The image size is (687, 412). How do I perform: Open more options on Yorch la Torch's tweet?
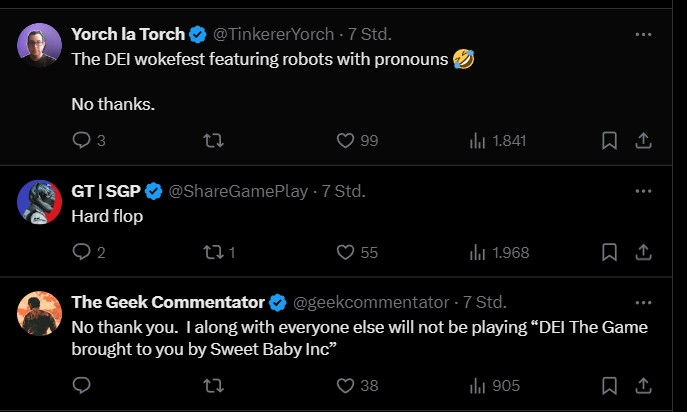click(x=644, y=33)
